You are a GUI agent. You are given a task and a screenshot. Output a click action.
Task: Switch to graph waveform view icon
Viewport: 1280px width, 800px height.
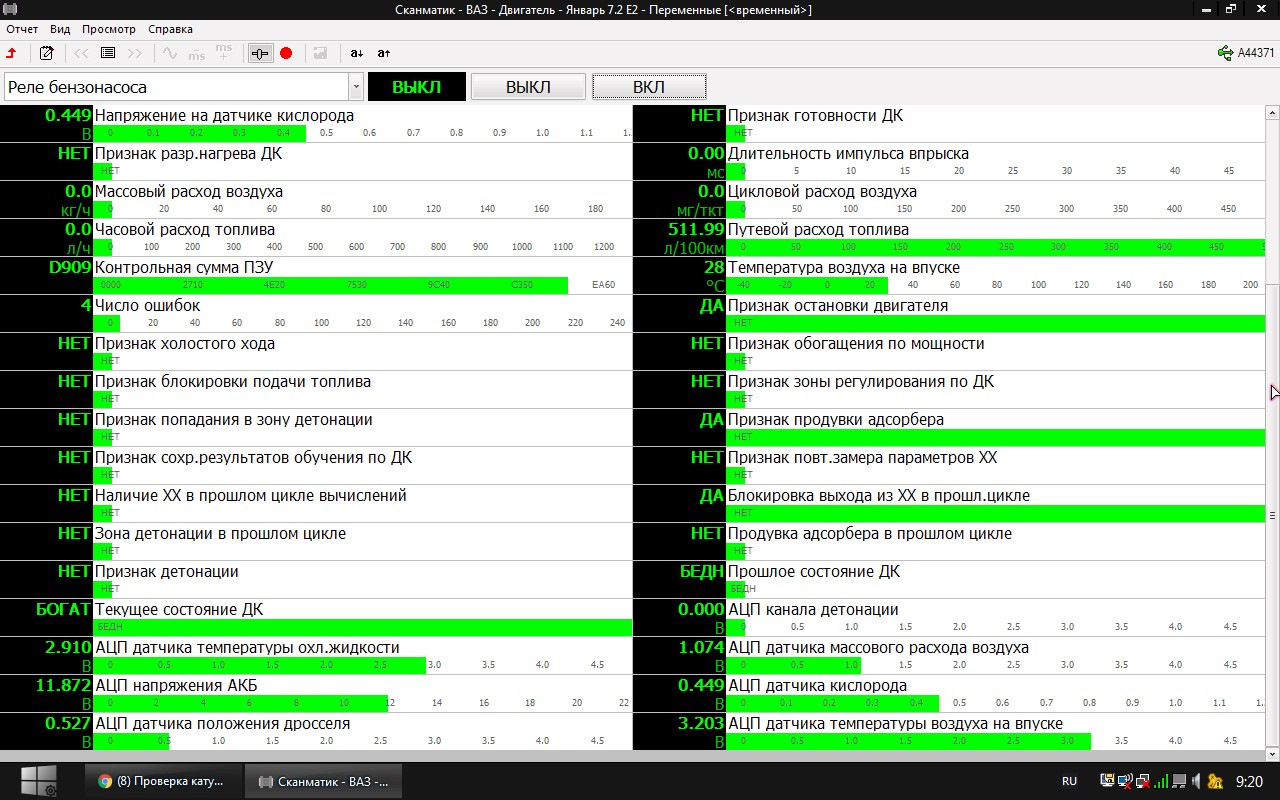(x=171, y=53)
